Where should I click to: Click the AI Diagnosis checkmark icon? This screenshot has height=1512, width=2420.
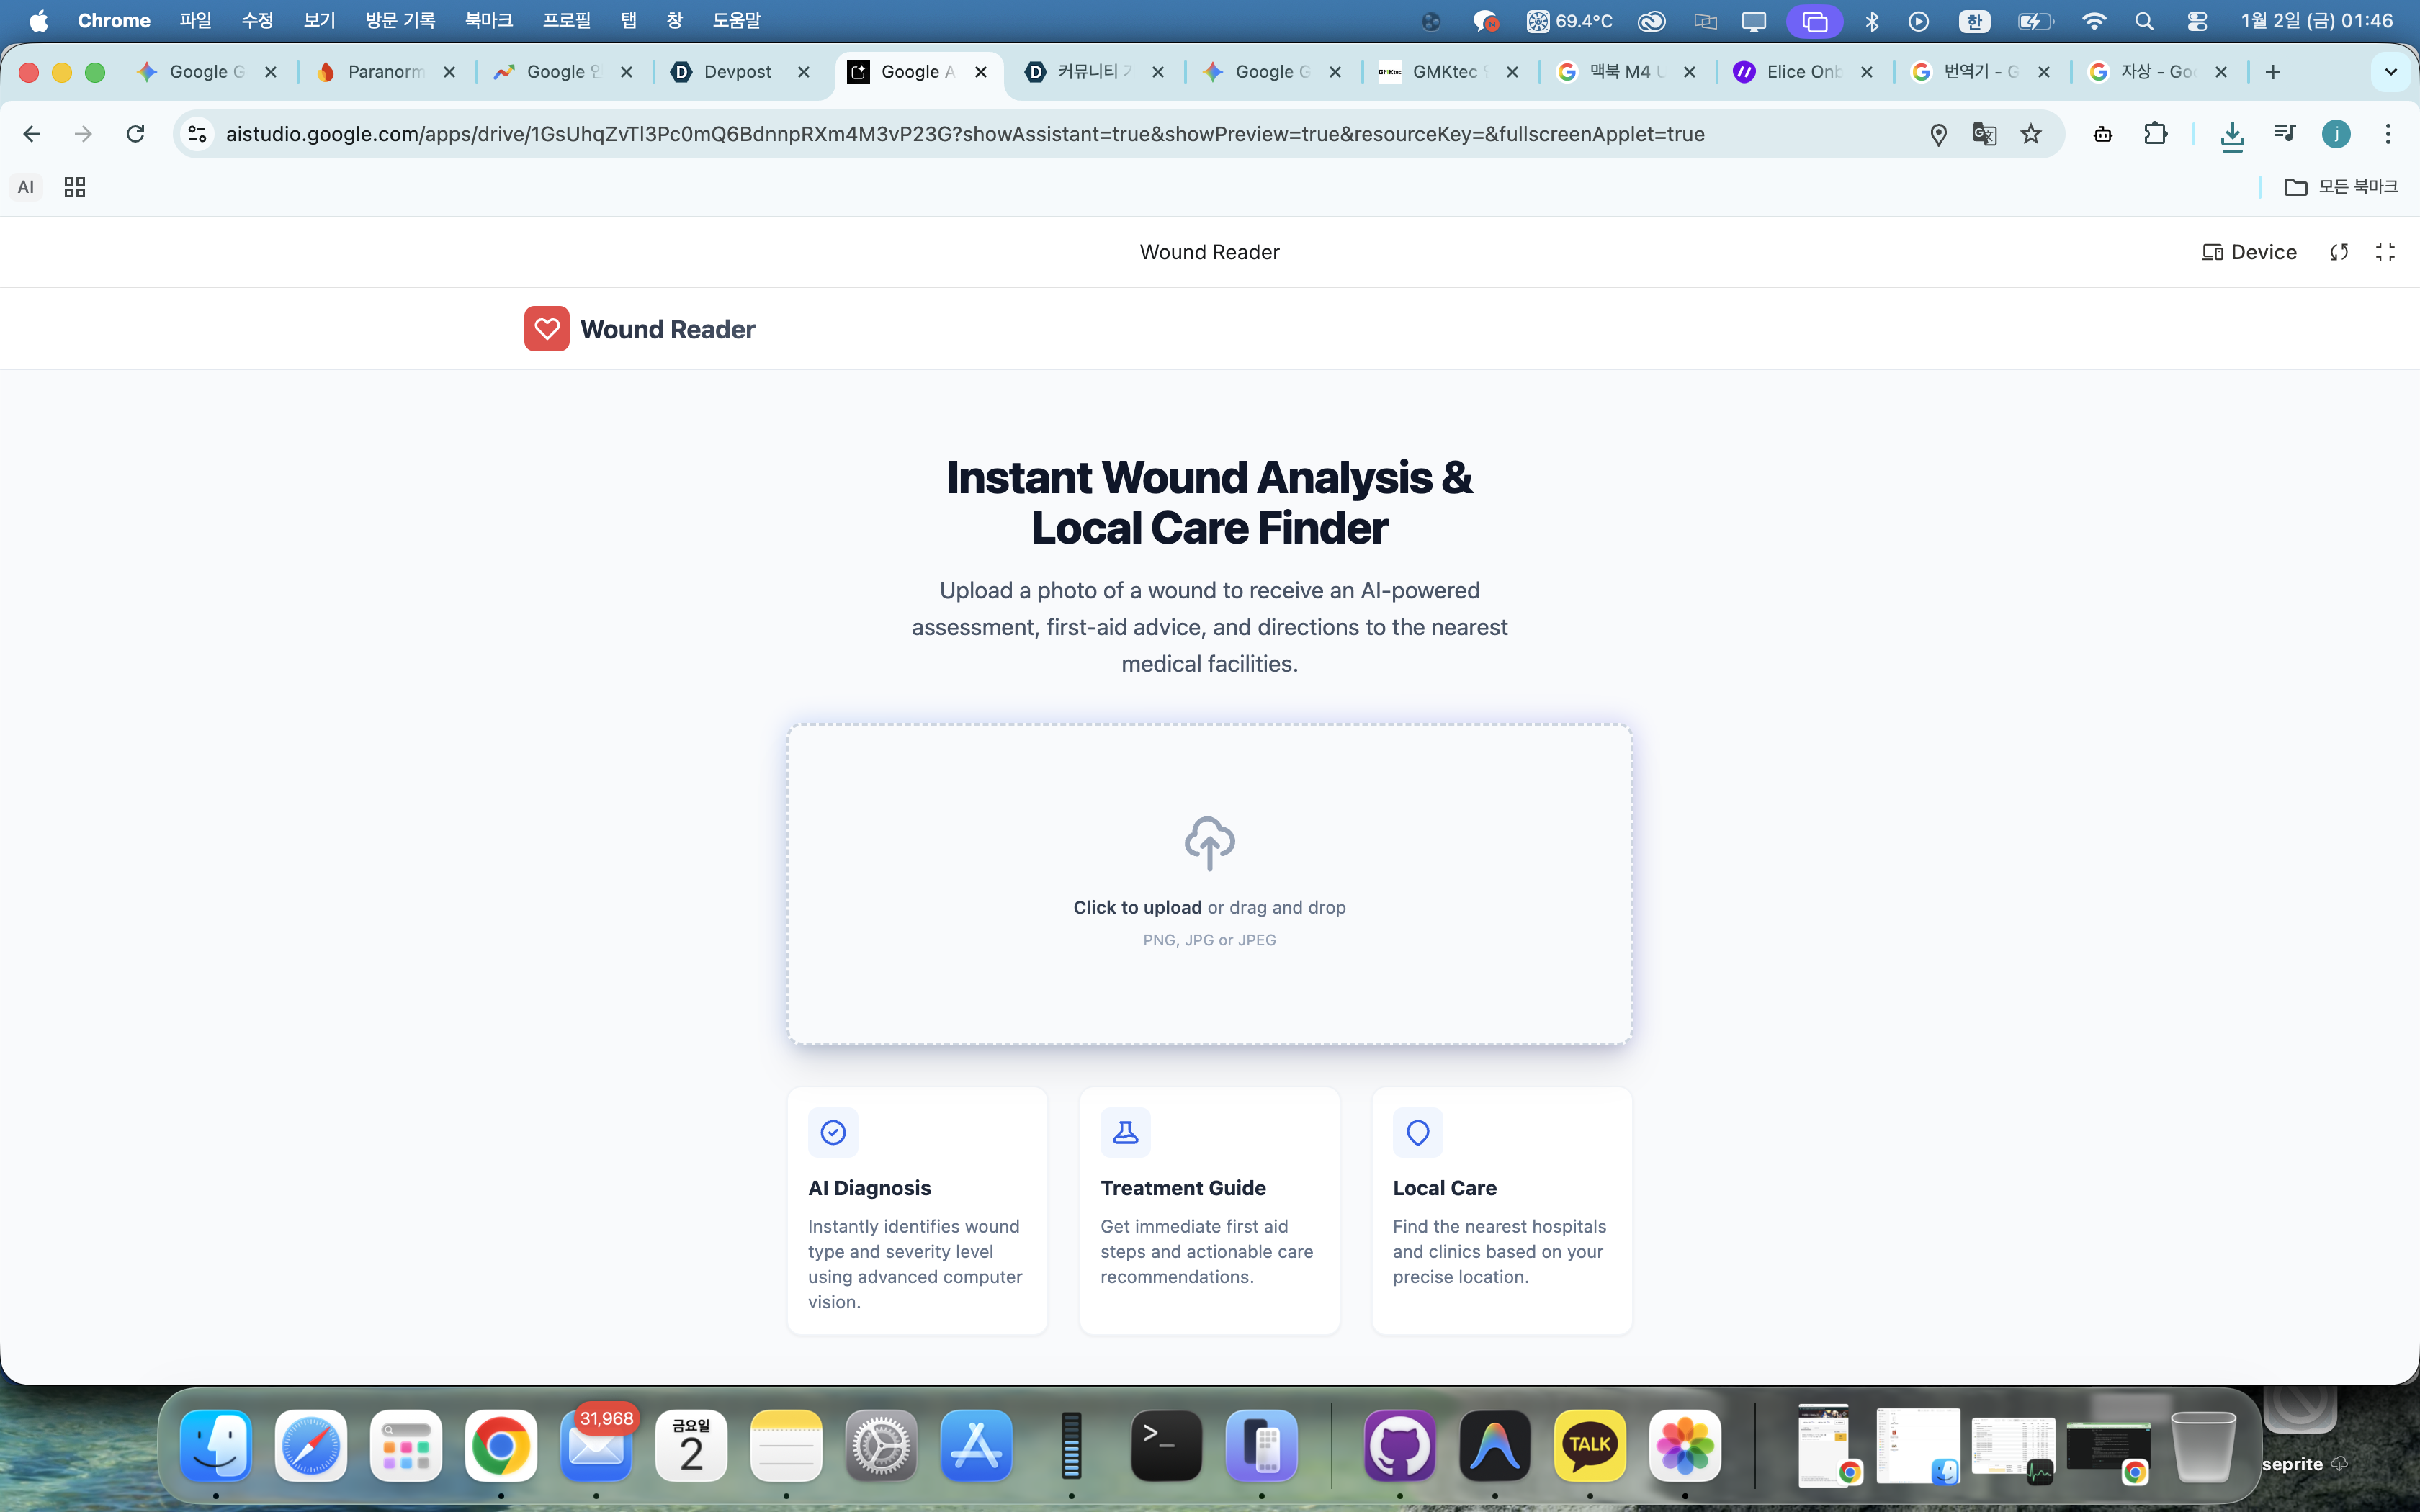coord(833,1132)
